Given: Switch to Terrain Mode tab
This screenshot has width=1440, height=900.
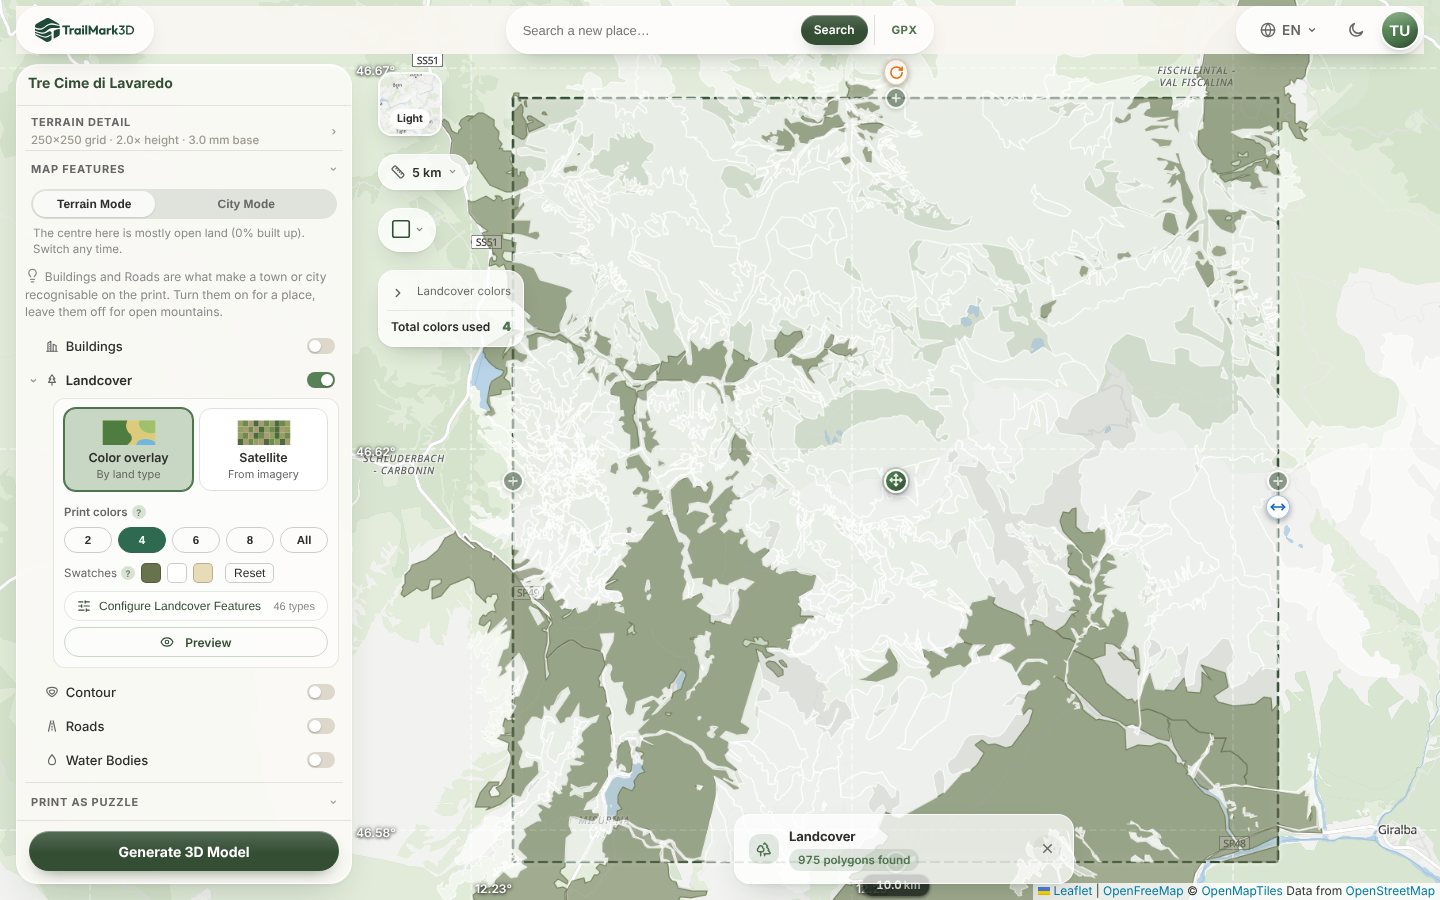Looking at the screenshot, I should pyautogui.click(x=94, y=204).
